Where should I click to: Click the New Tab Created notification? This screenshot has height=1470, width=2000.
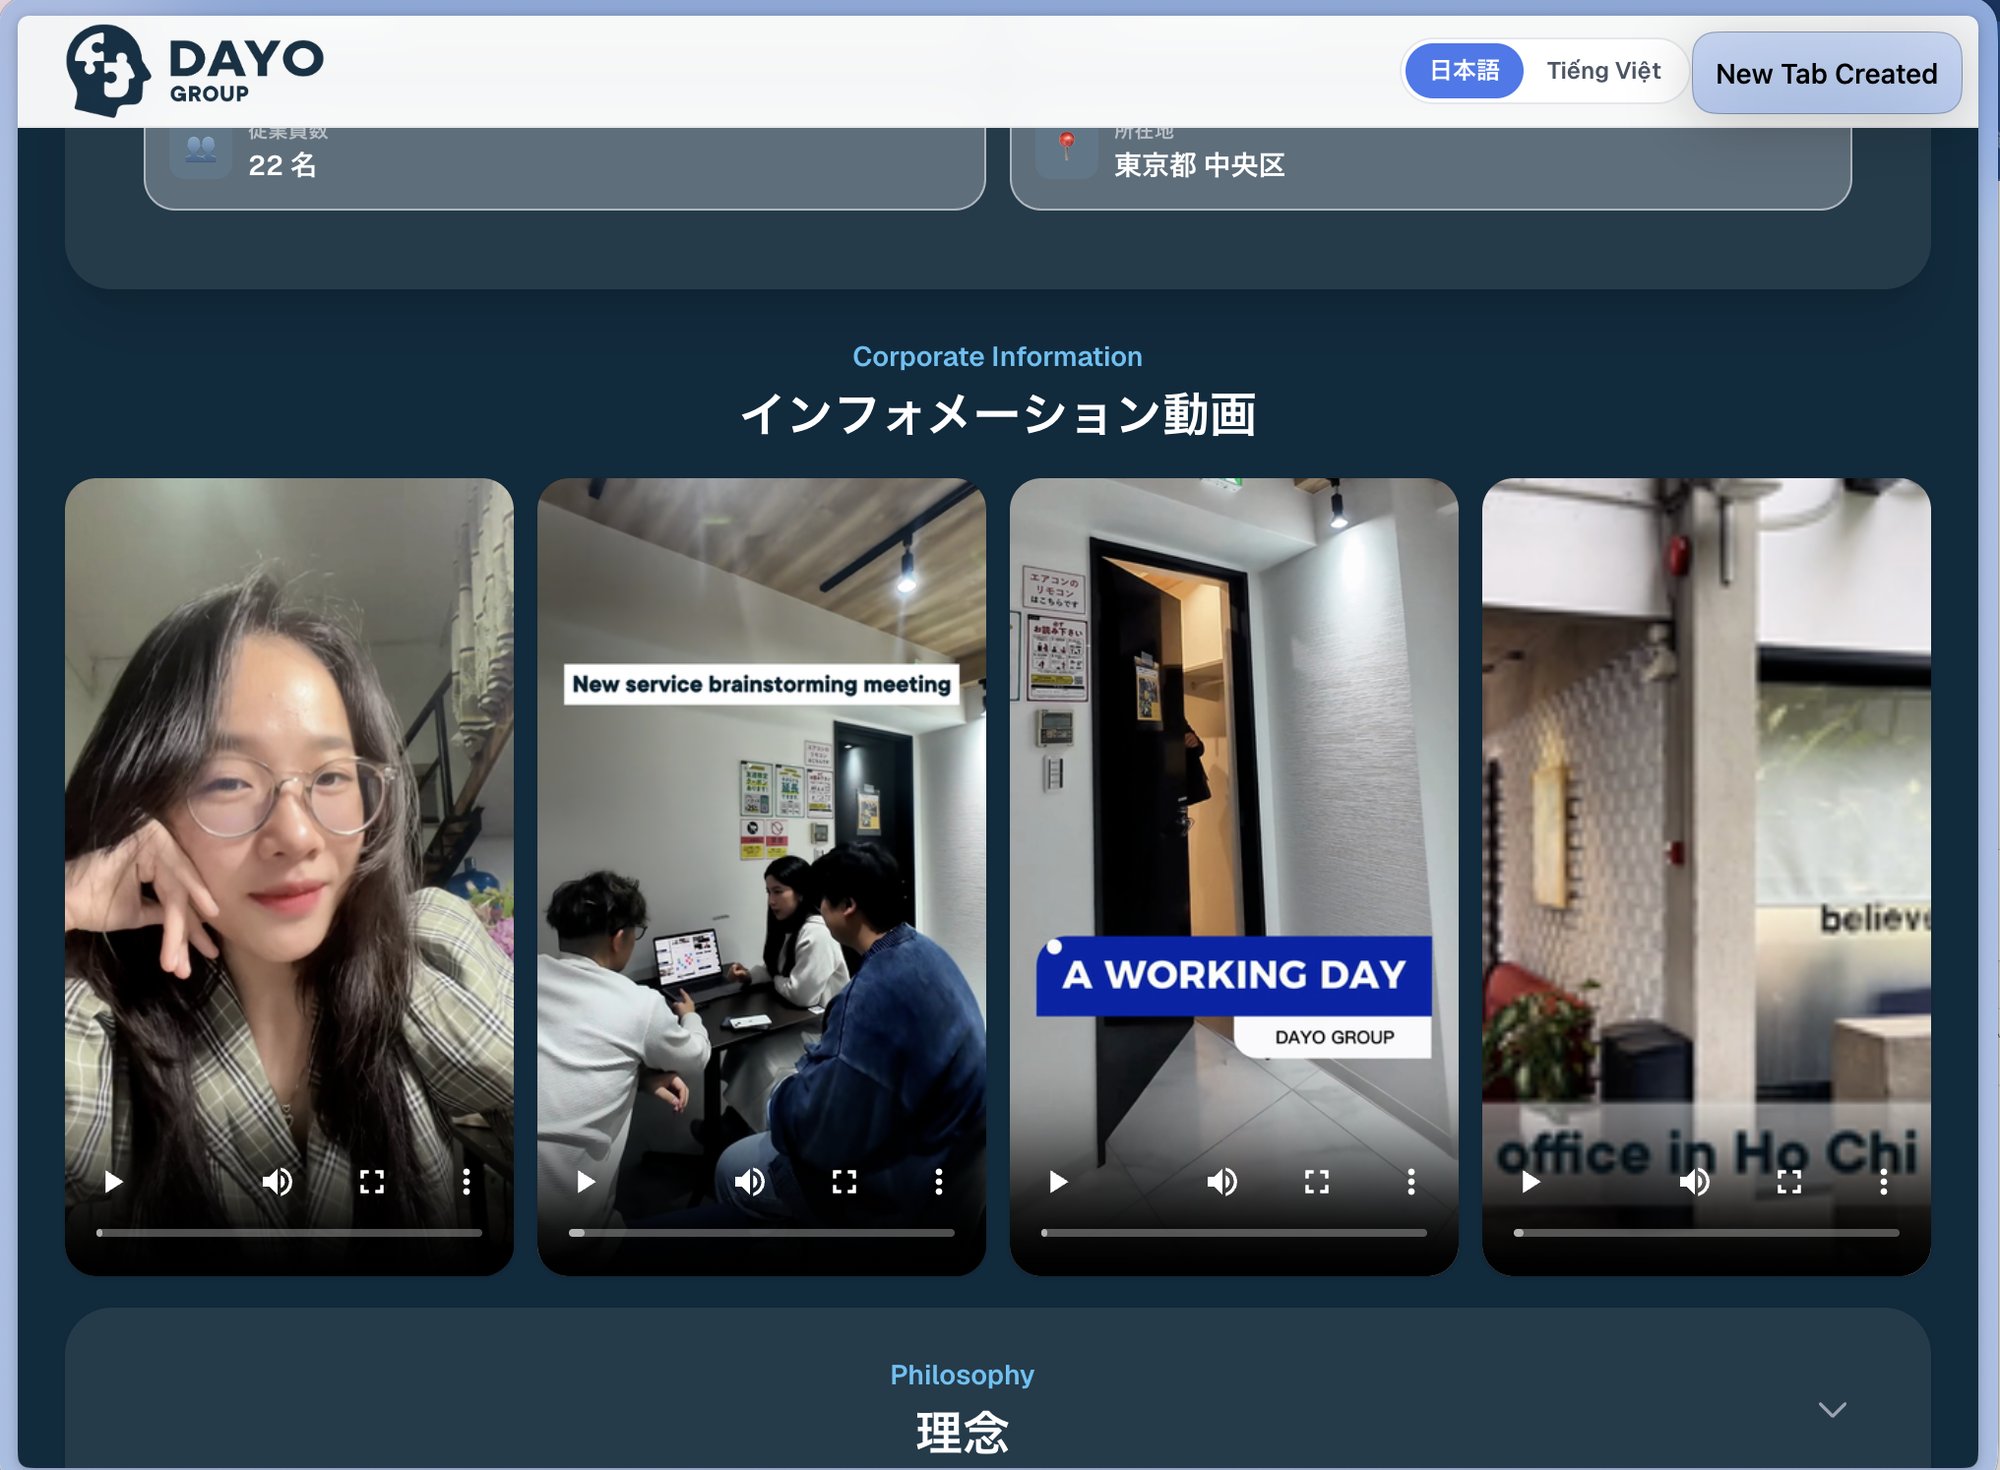(x=1826, y=73)
